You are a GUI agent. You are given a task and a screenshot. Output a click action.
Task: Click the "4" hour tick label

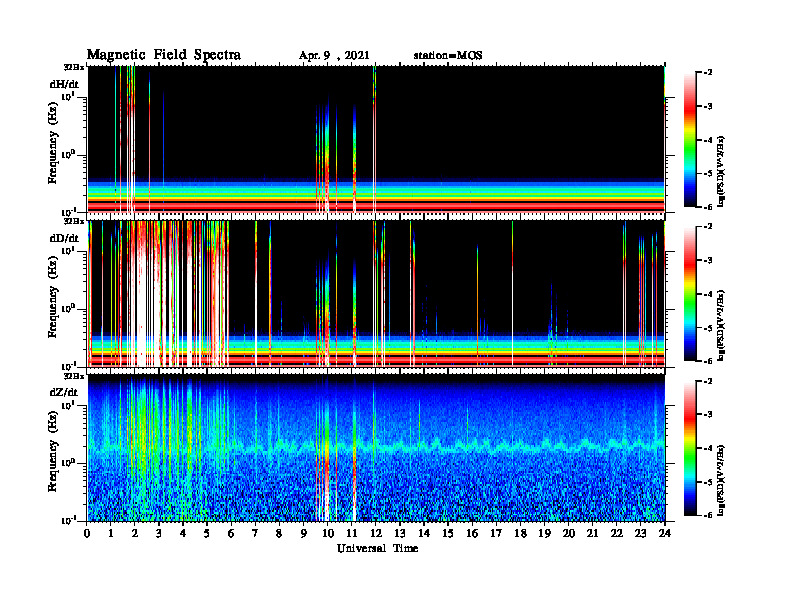pos(183,533)
